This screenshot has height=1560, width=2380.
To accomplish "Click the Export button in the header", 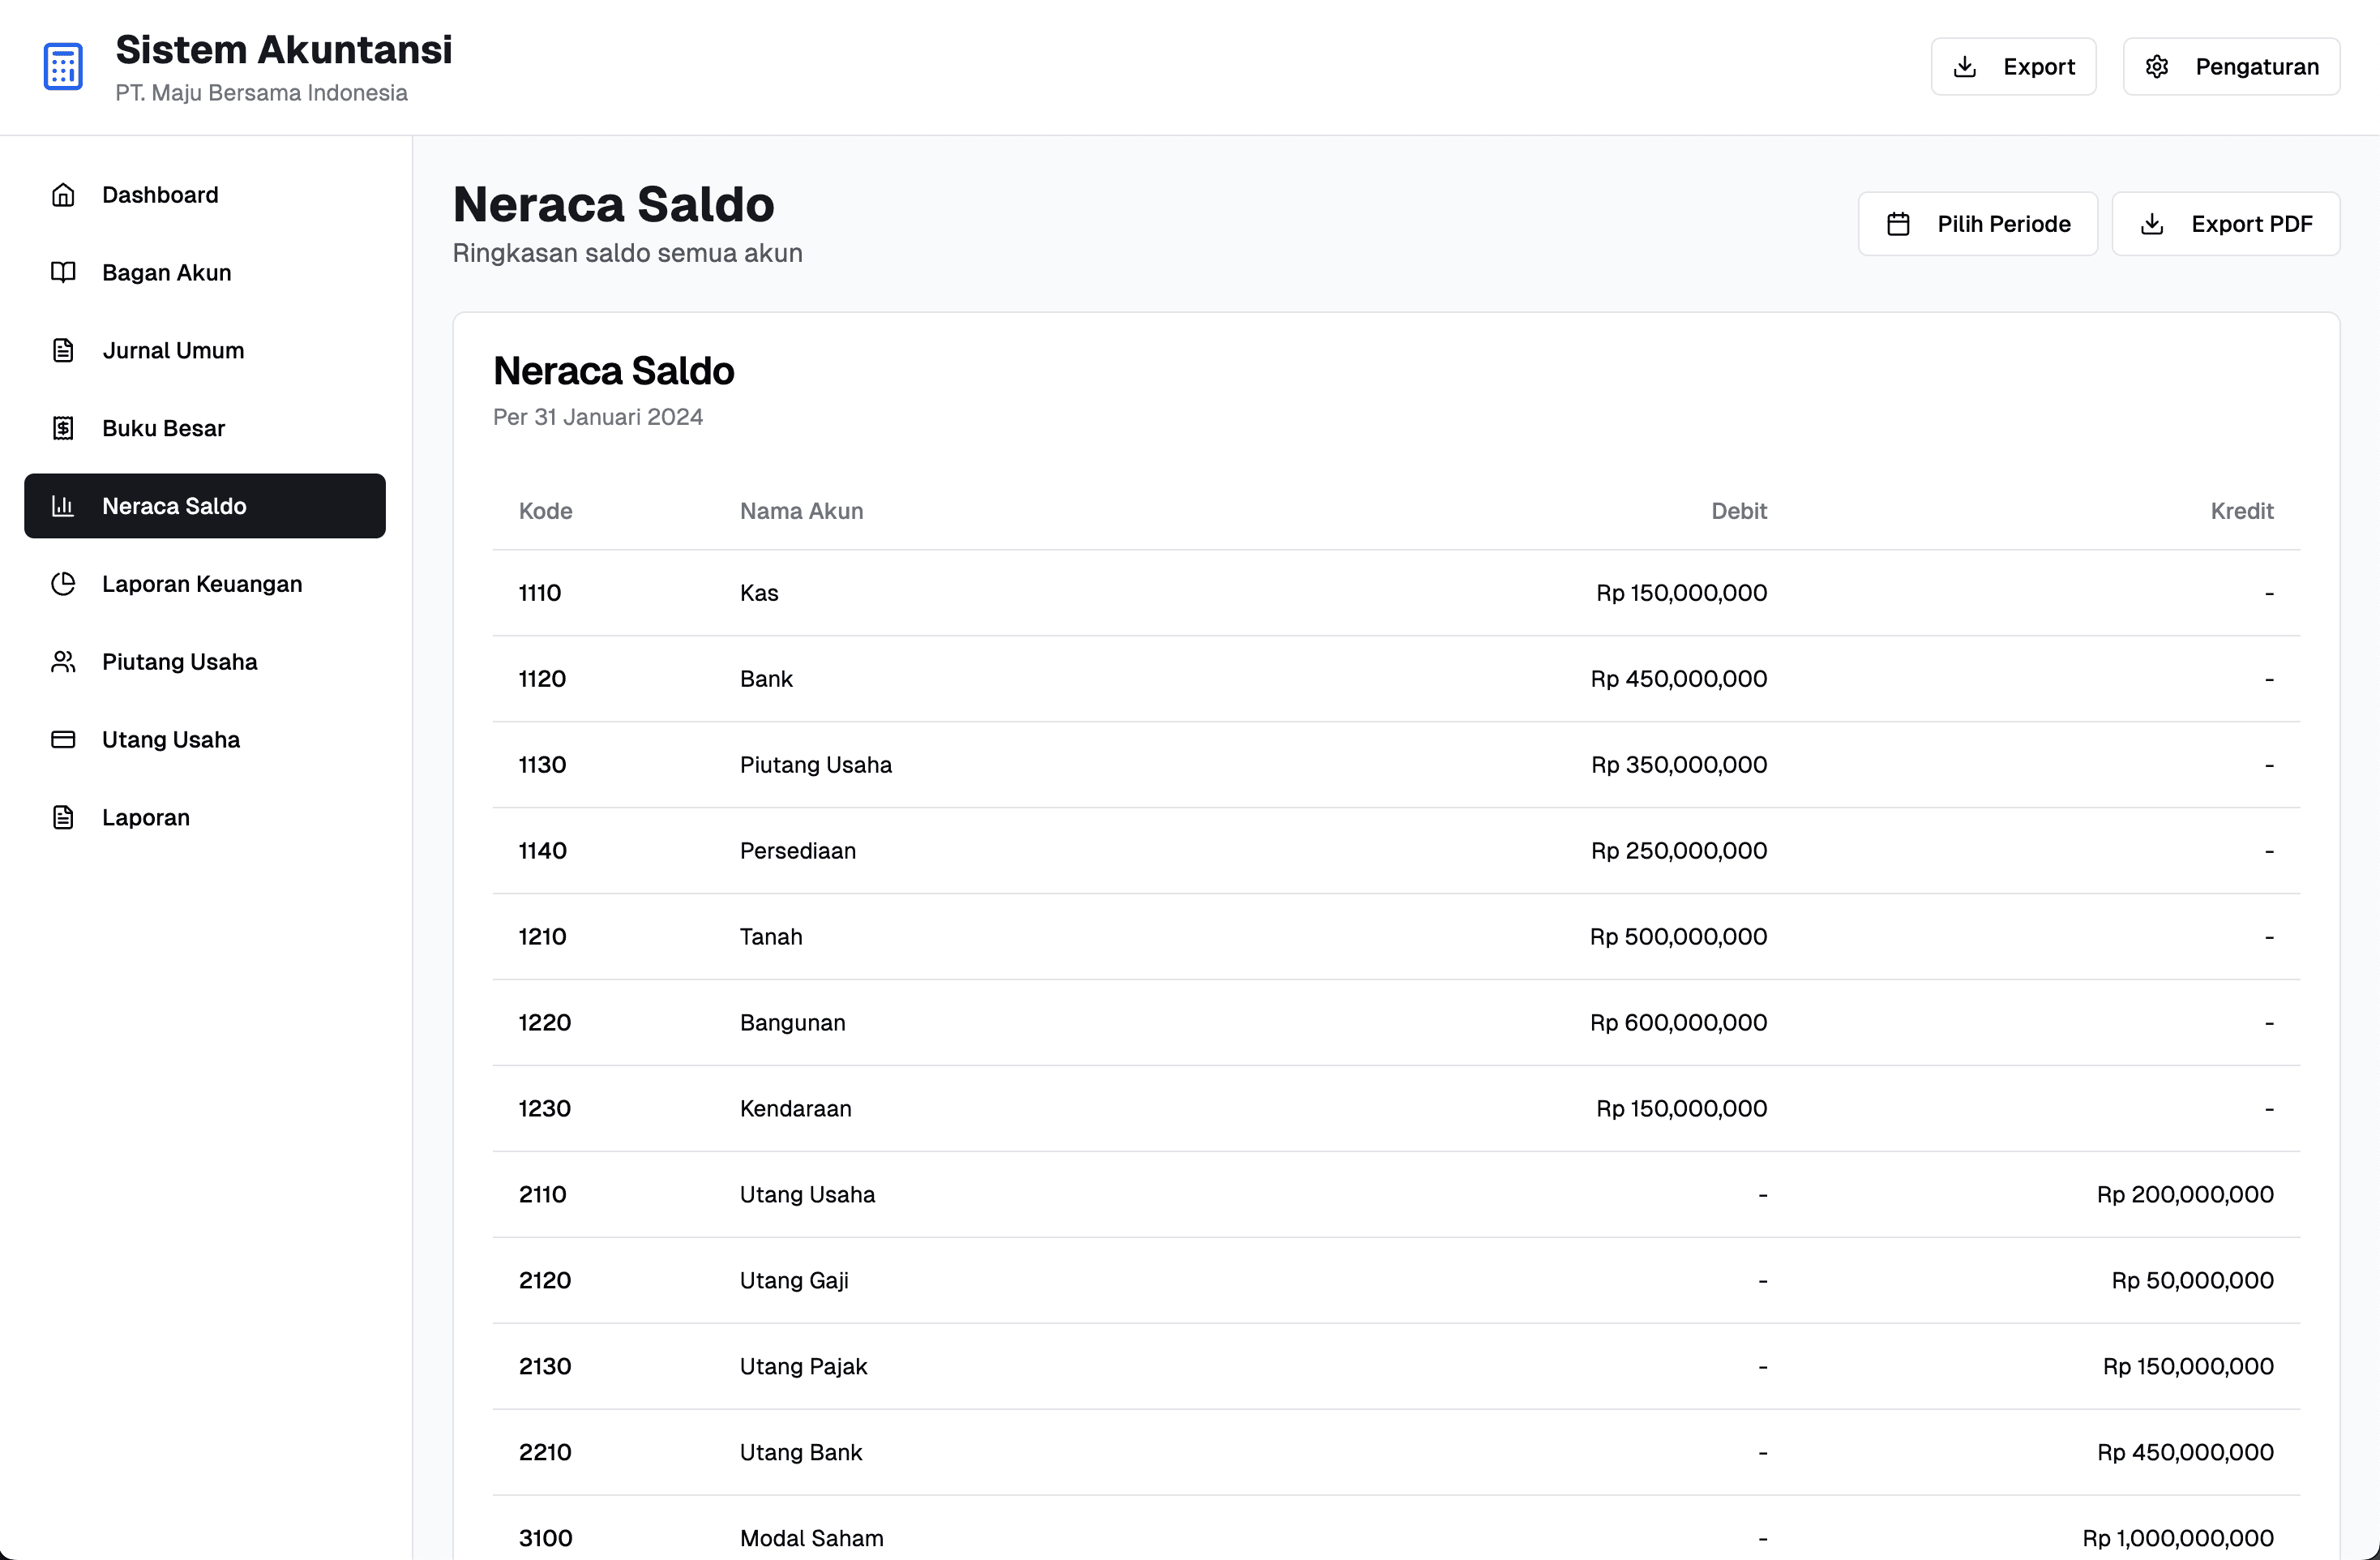I will click(2013, 66).
